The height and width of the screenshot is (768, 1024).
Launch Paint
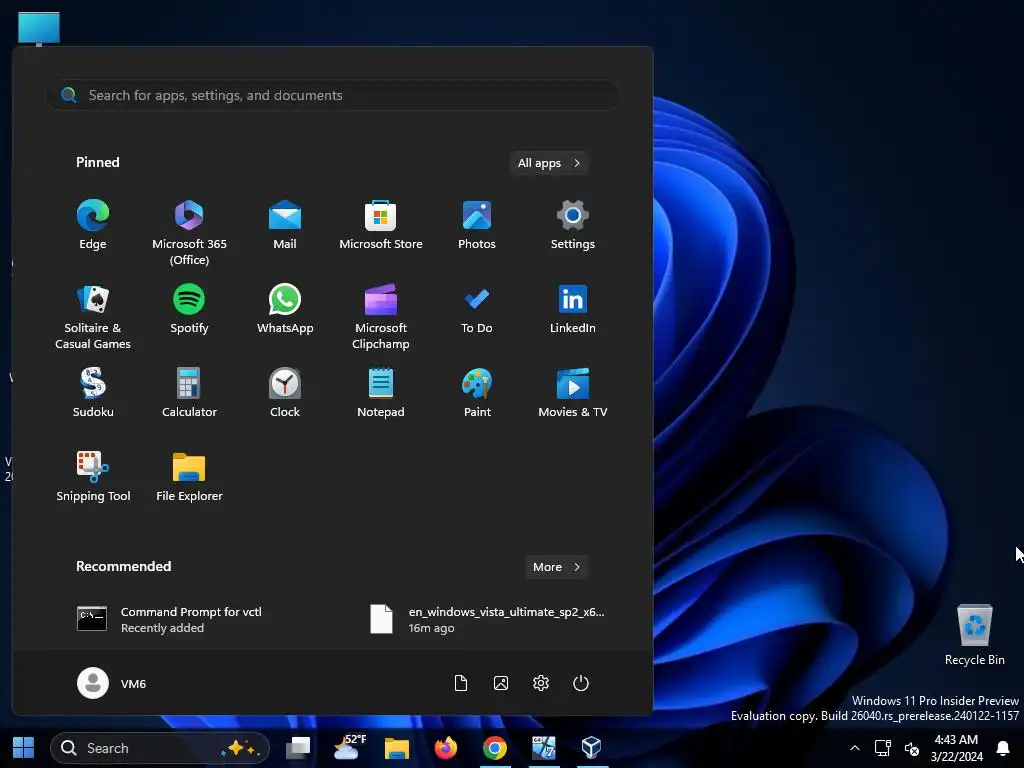click(x=477, y=393)
